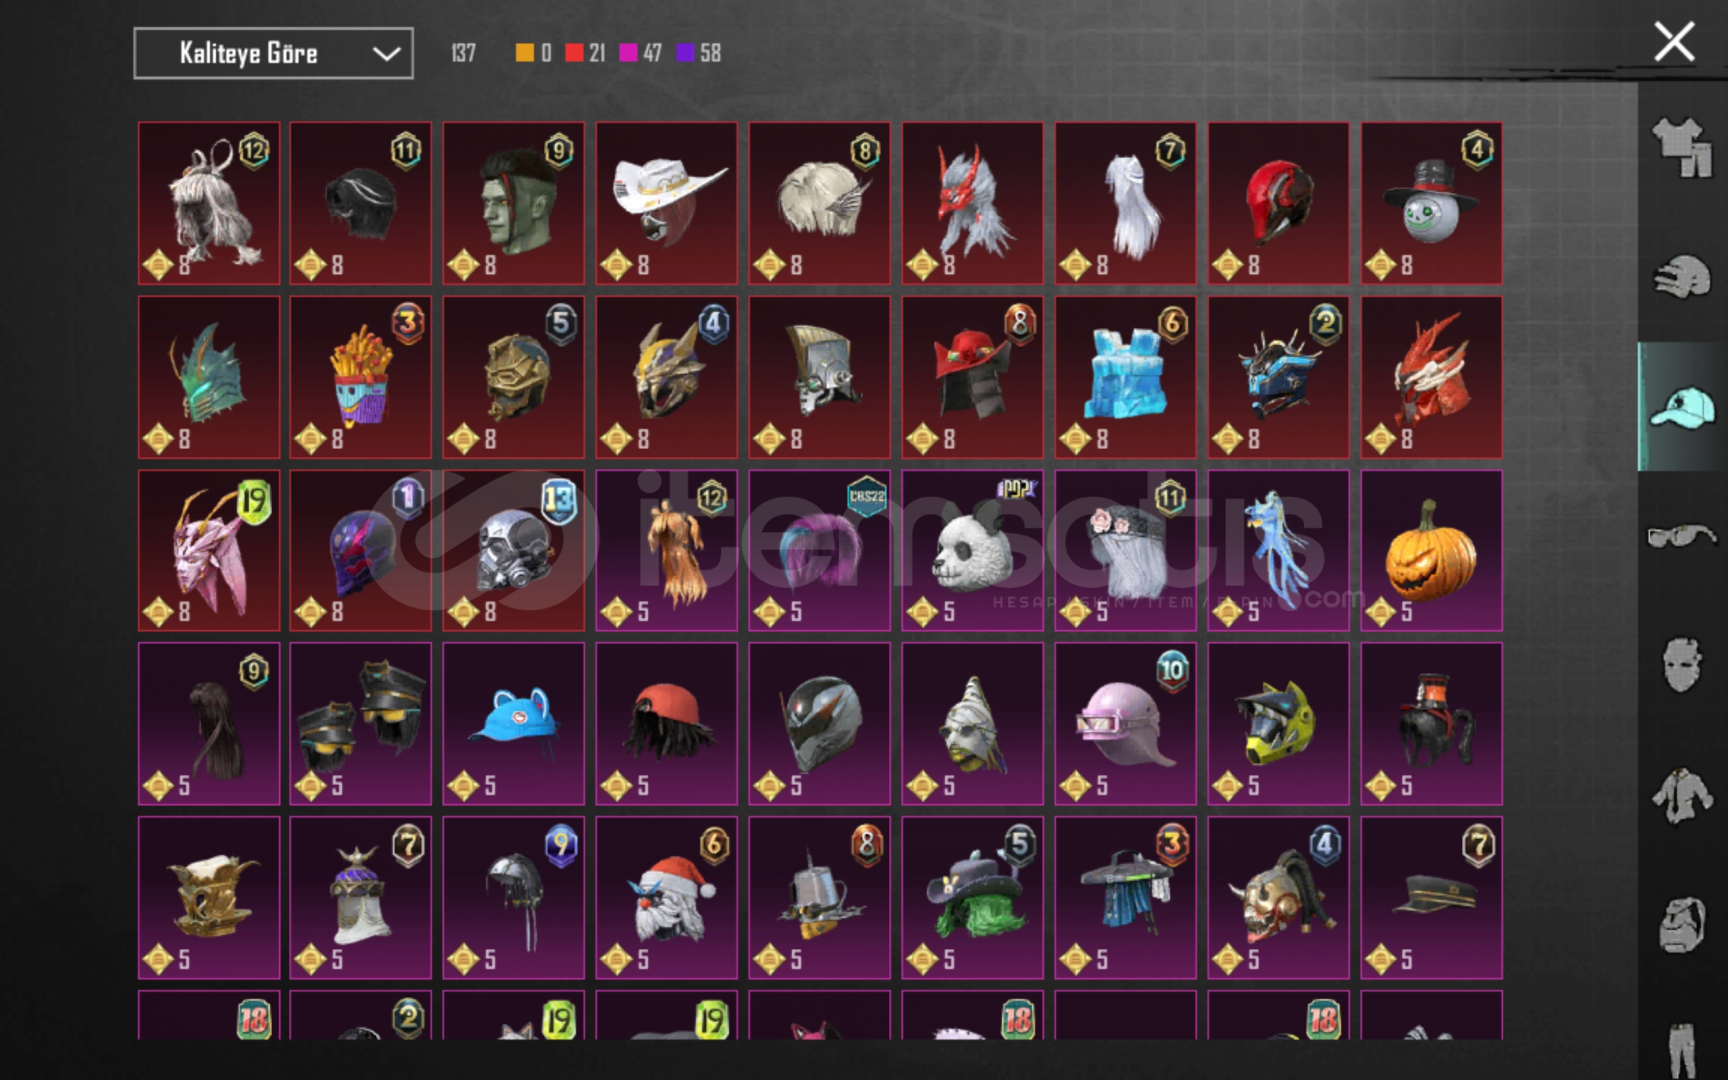Filter by the orange quality swatch
This screenshot has height=1080, width=1728.
click(524, 53)
